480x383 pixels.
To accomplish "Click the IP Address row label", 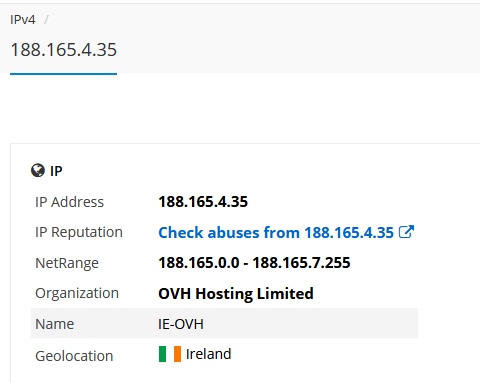I will pyautogui.click(x=70, y=202).
